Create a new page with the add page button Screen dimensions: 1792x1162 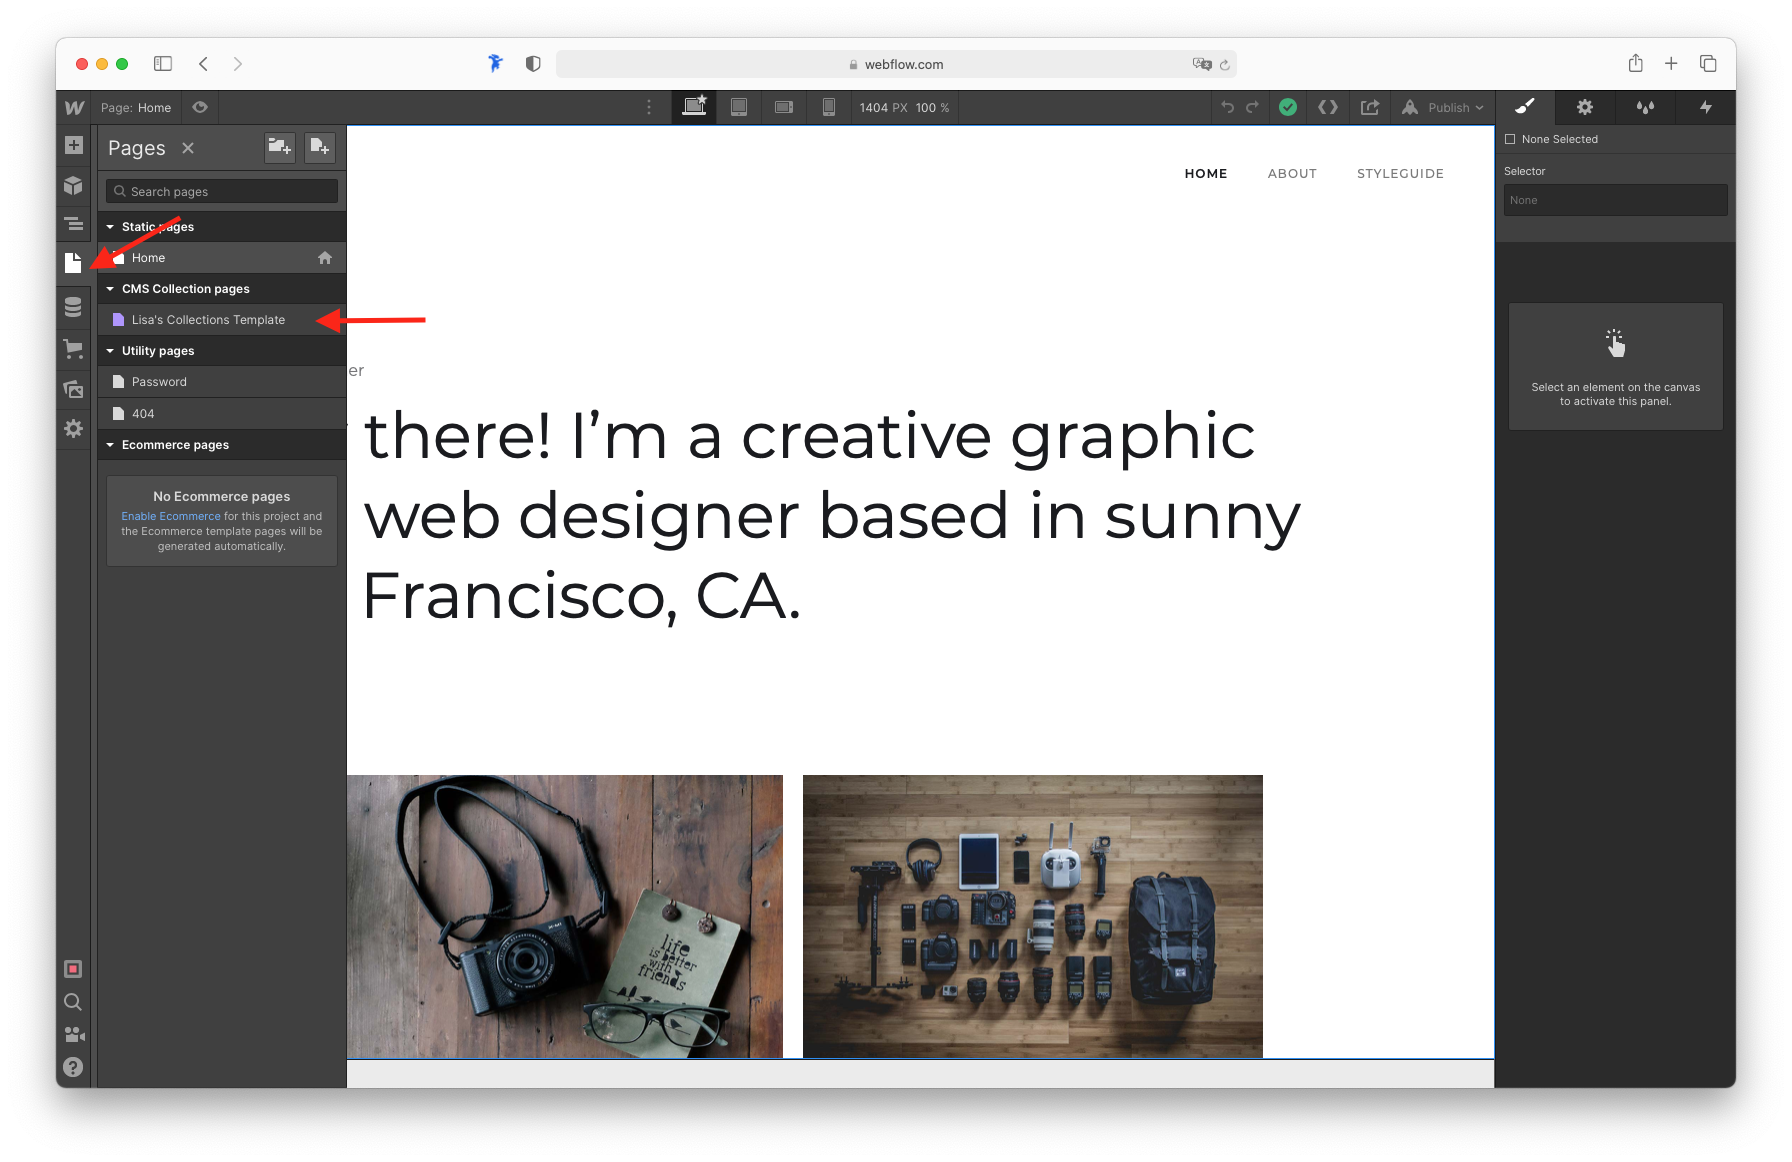coord(319,147)
